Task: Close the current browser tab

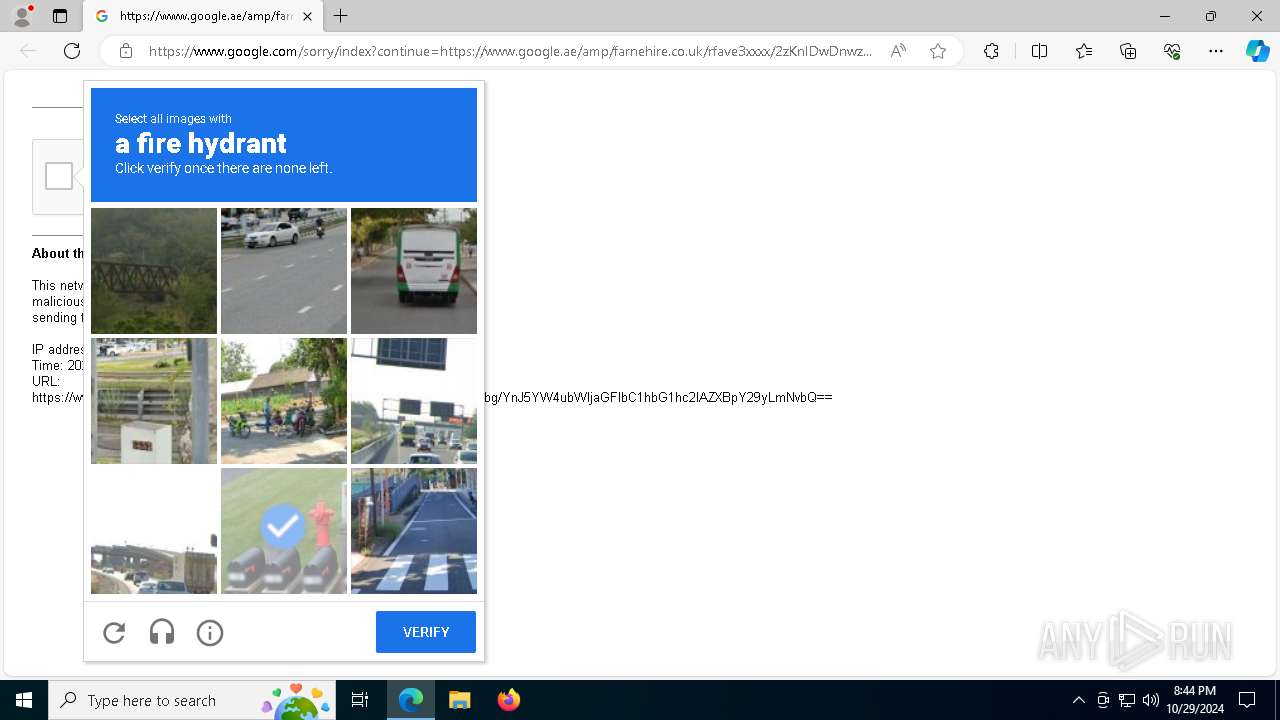Action: pos(307,16)
